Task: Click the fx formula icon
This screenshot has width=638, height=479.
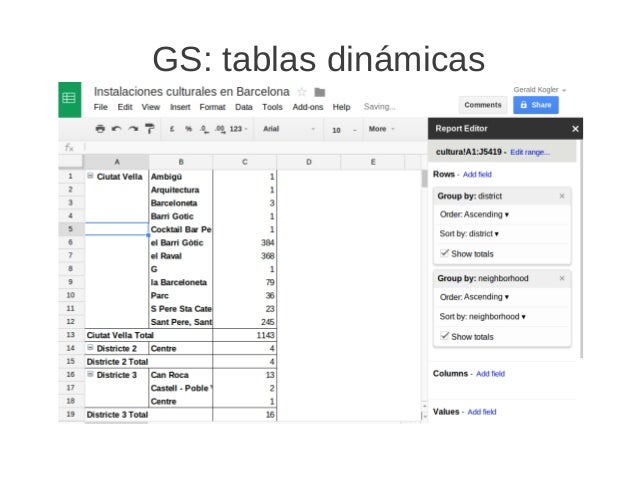Action: click(69, 147)
